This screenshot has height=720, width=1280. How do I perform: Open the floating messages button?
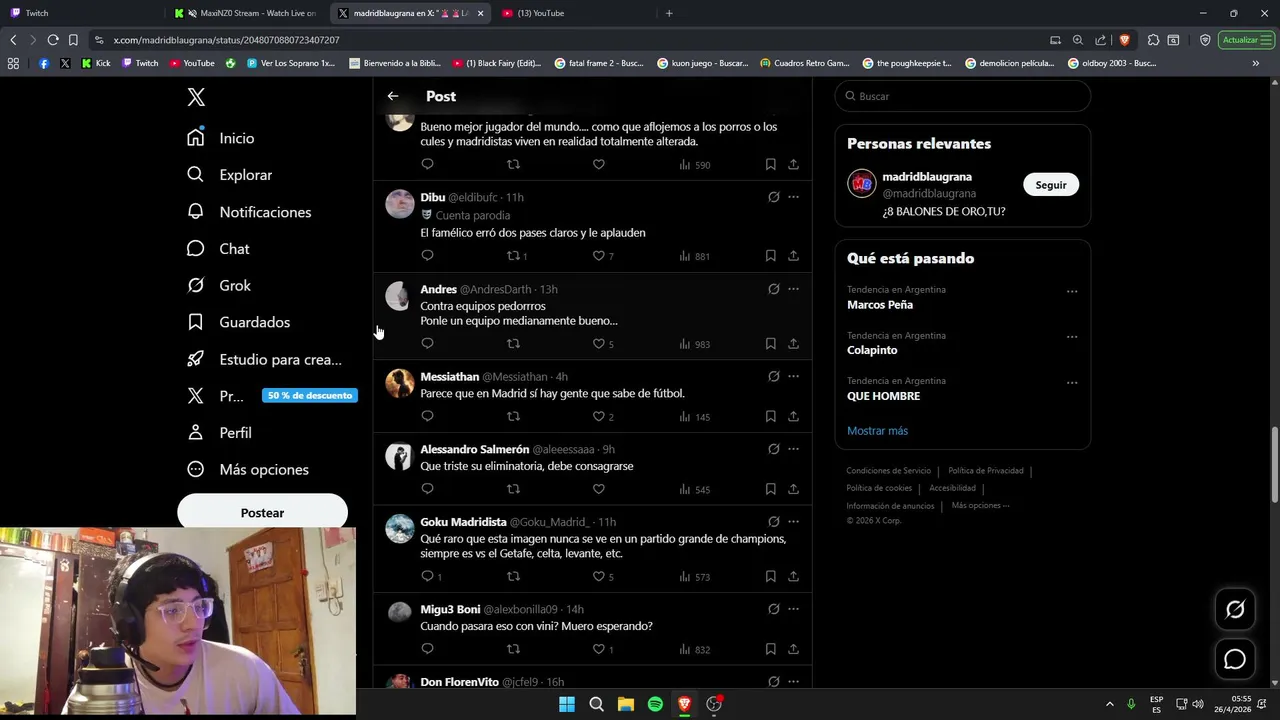[1235, 660]
